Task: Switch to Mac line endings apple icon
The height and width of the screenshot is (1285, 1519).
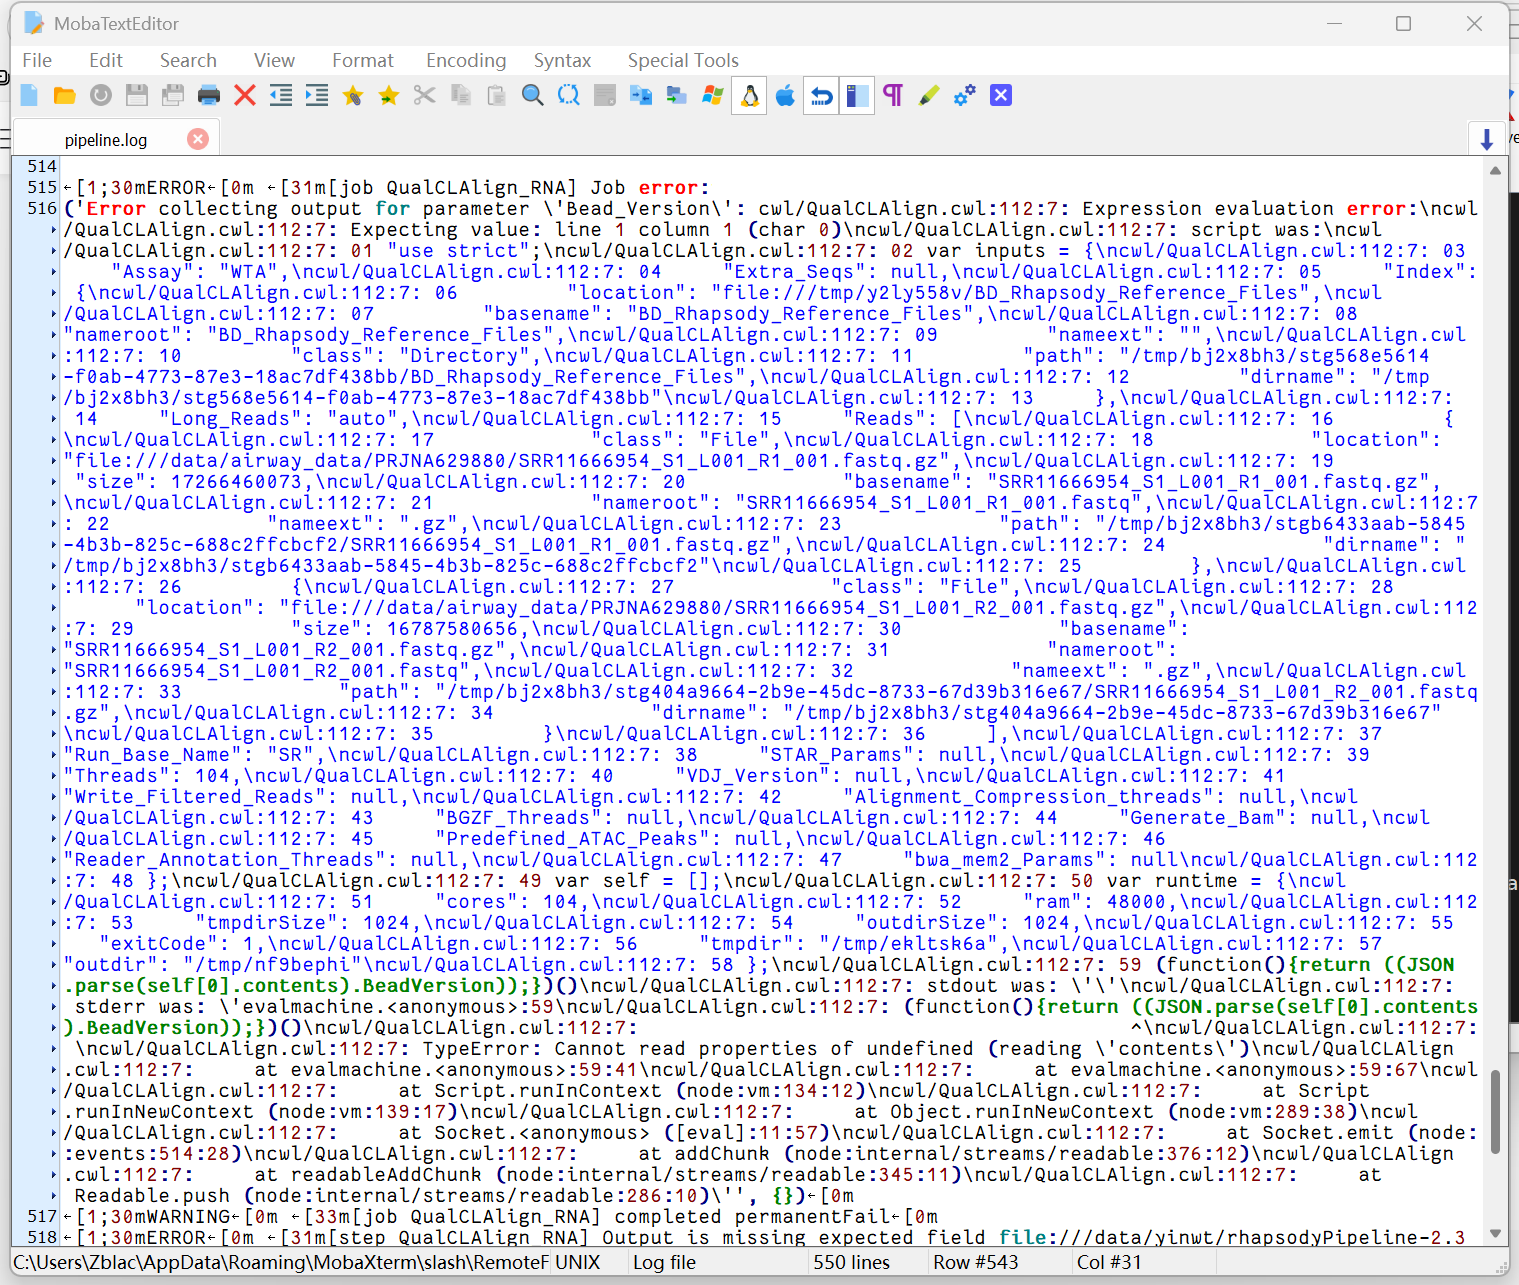Action: 785,95
